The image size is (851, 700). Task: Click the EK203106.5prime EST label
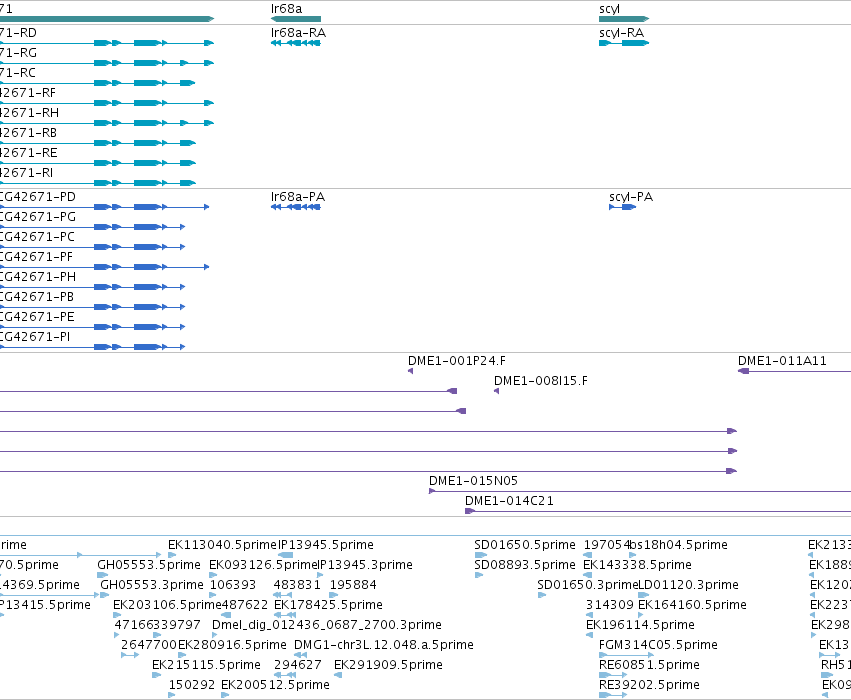coord(168,605)
